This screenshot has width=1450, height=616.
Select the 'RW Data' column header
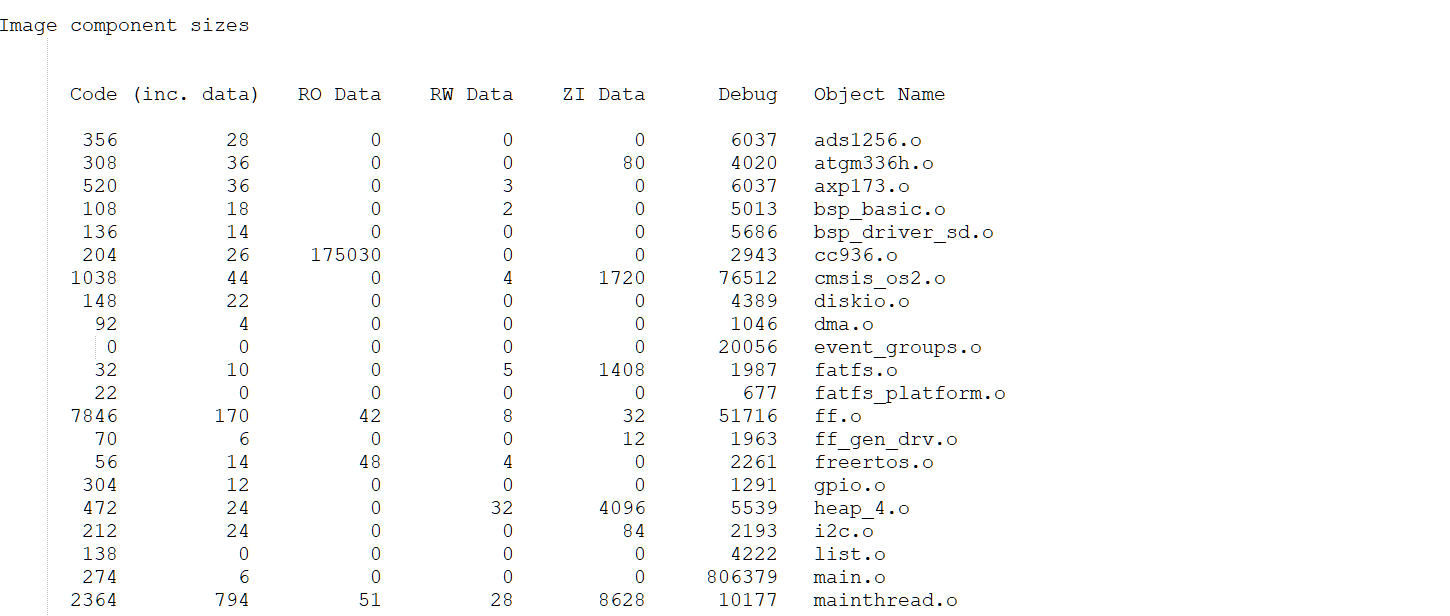471,94
